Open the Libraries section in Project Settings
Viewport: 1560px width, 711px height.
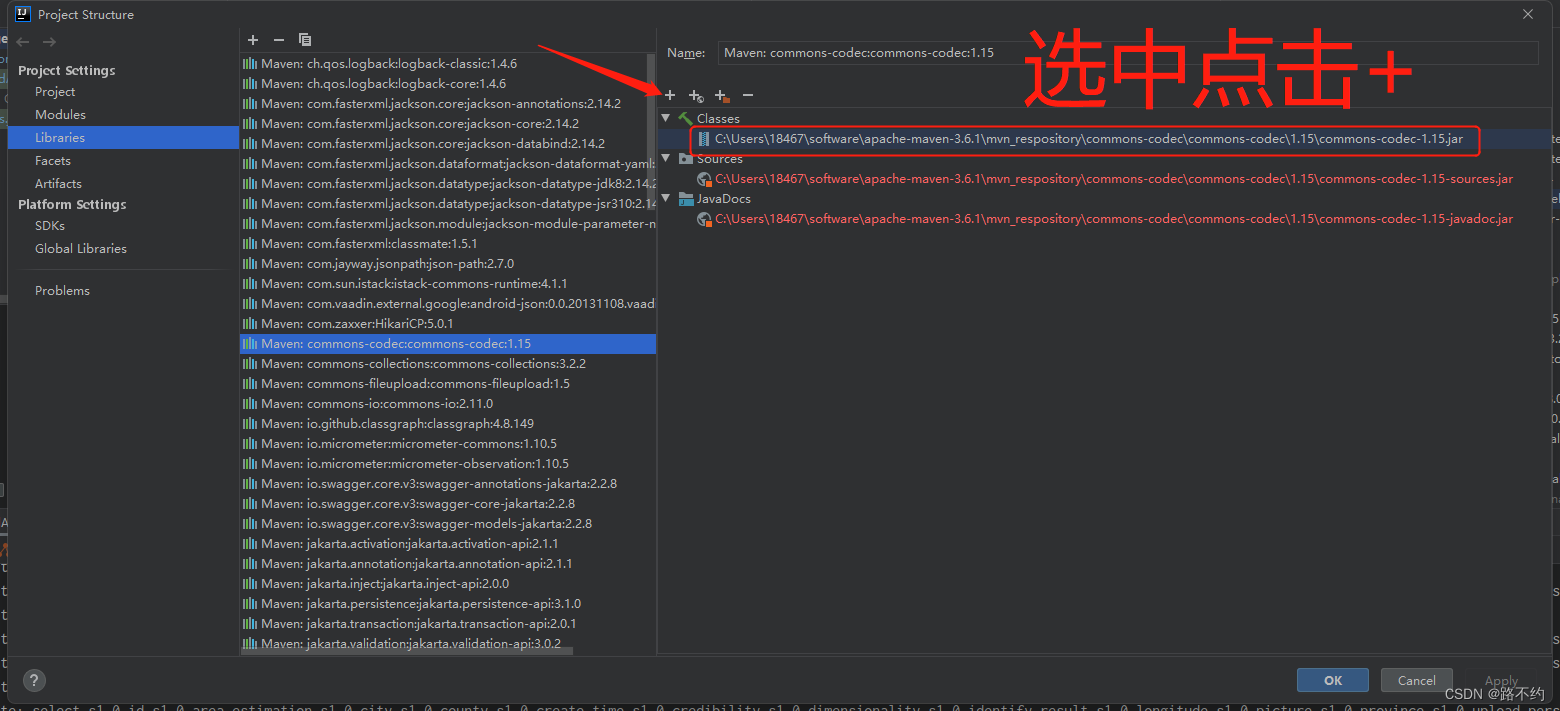(62, 137)
